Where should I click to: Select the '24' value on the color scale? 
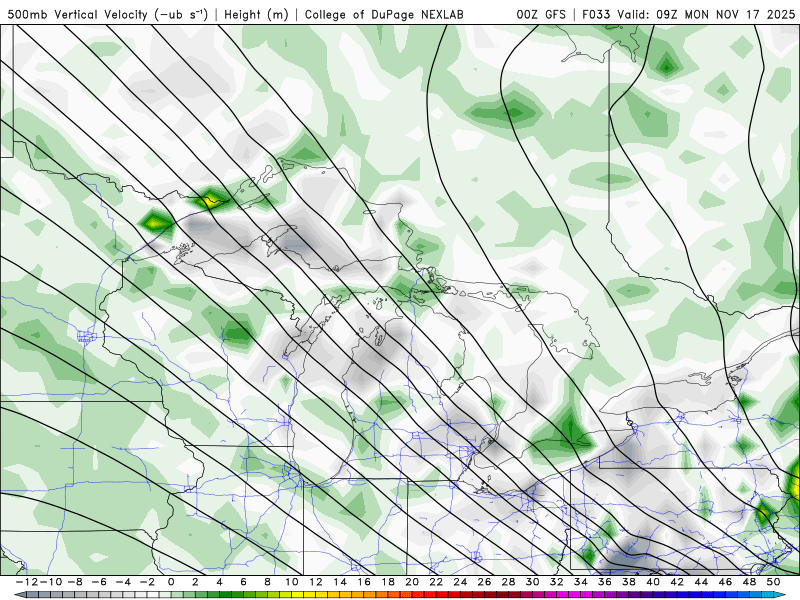460,582
